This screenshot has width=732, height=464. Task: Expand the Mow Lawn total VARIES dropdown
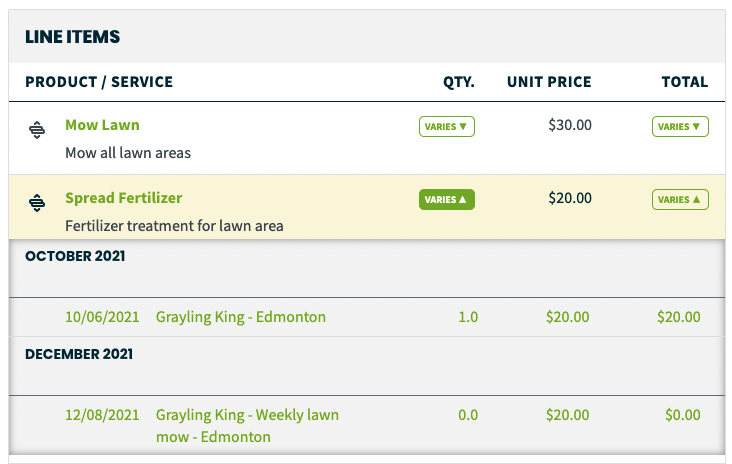680,127
